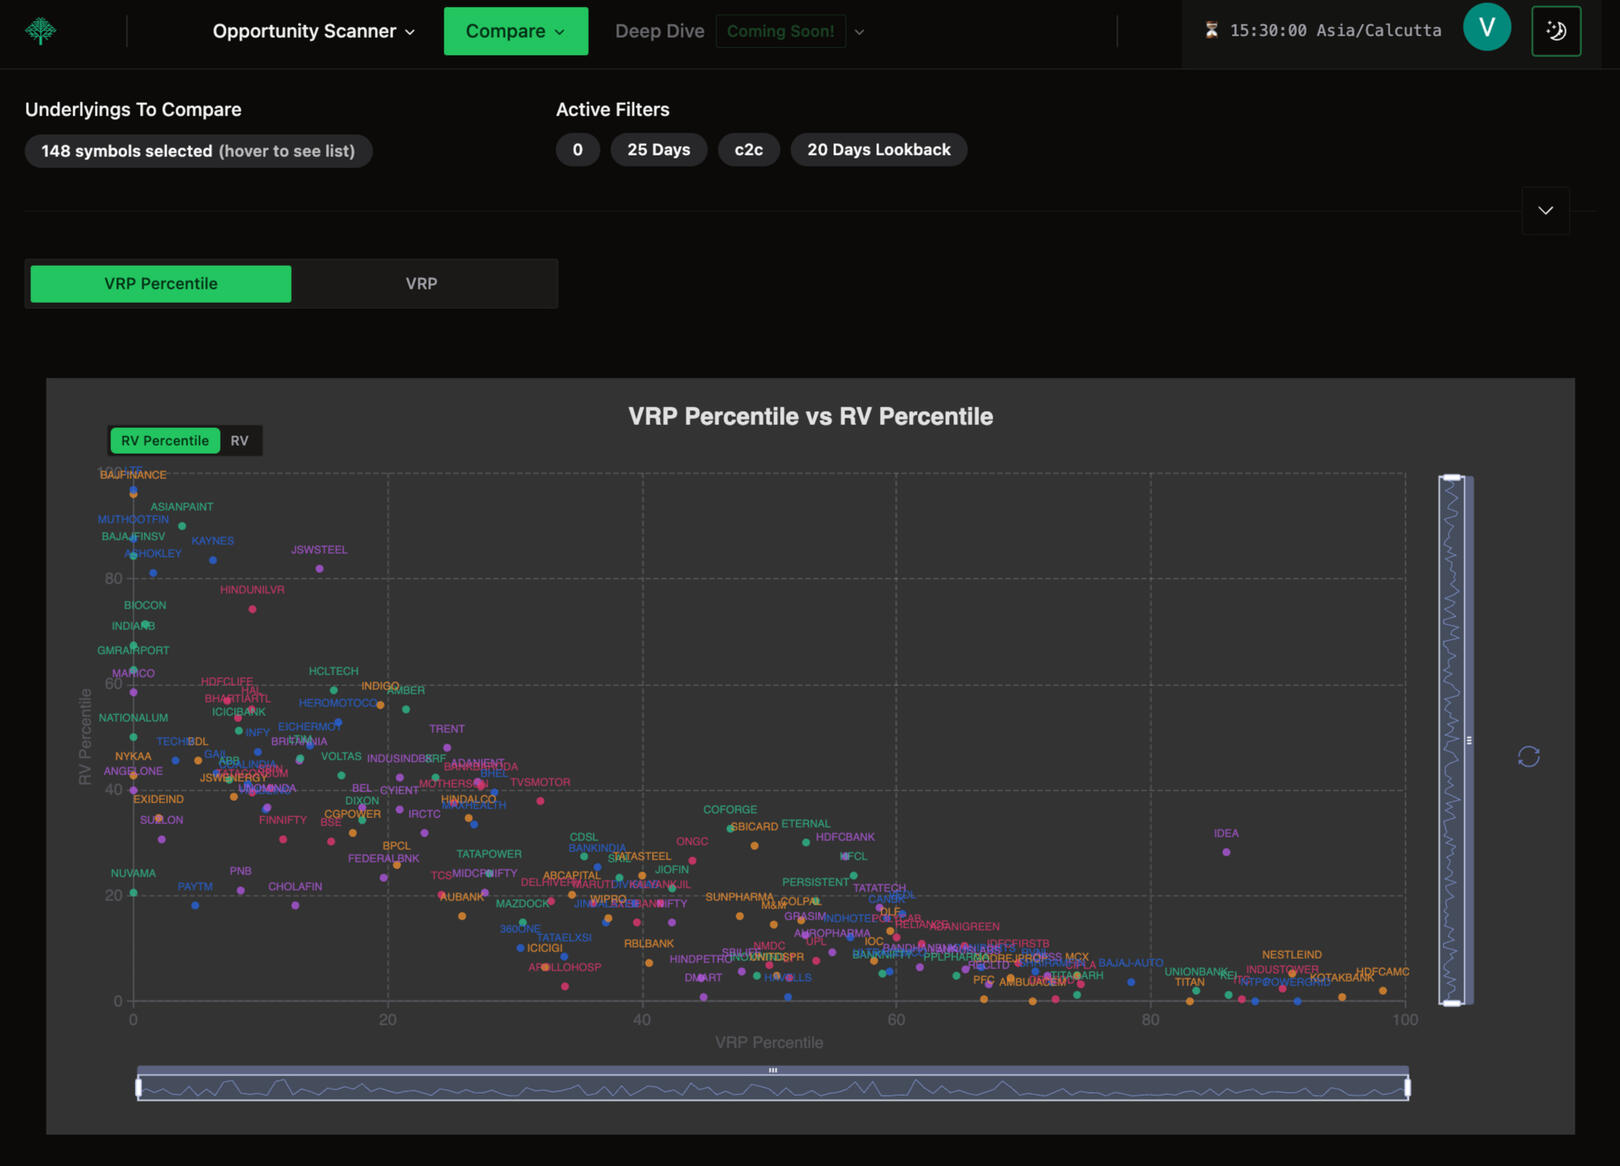Switch y-axis to RV mode

(x=240, y=441)
